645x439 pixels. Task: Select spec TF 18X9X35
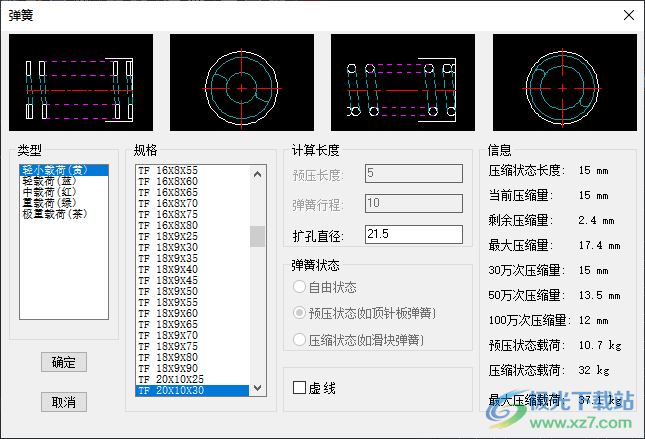point(193,258)
